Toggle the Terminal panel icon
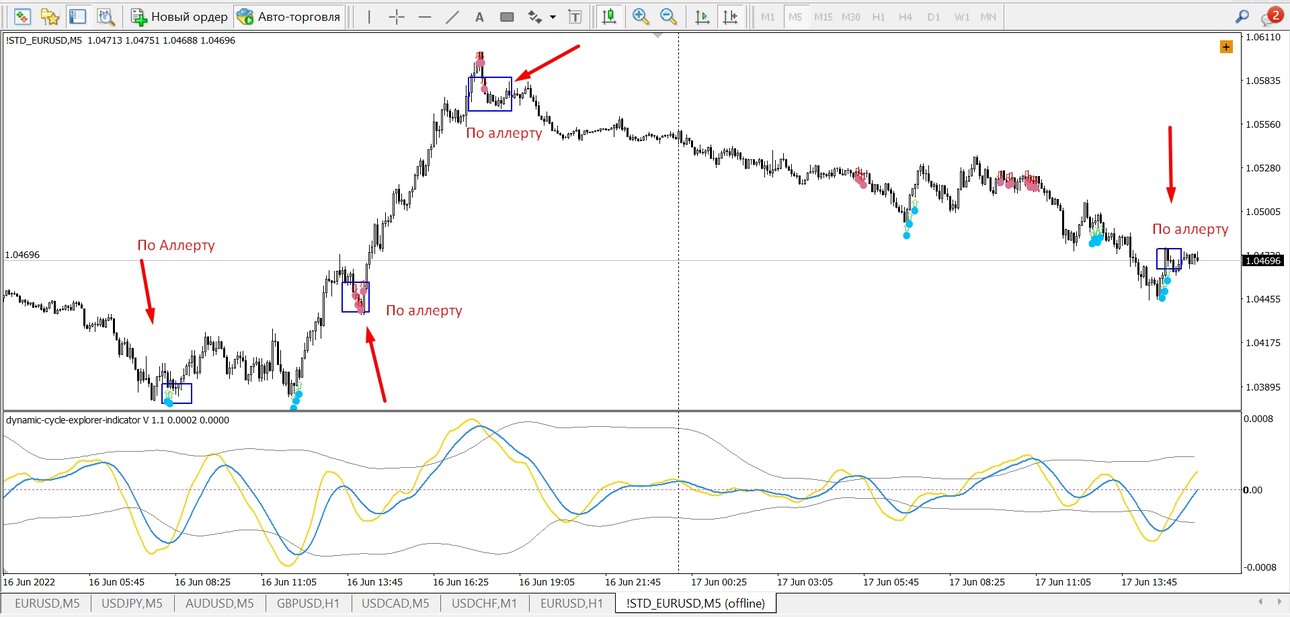Image resolution: width=1290 pixels, height=617 pixels. (x=78, y=17)
